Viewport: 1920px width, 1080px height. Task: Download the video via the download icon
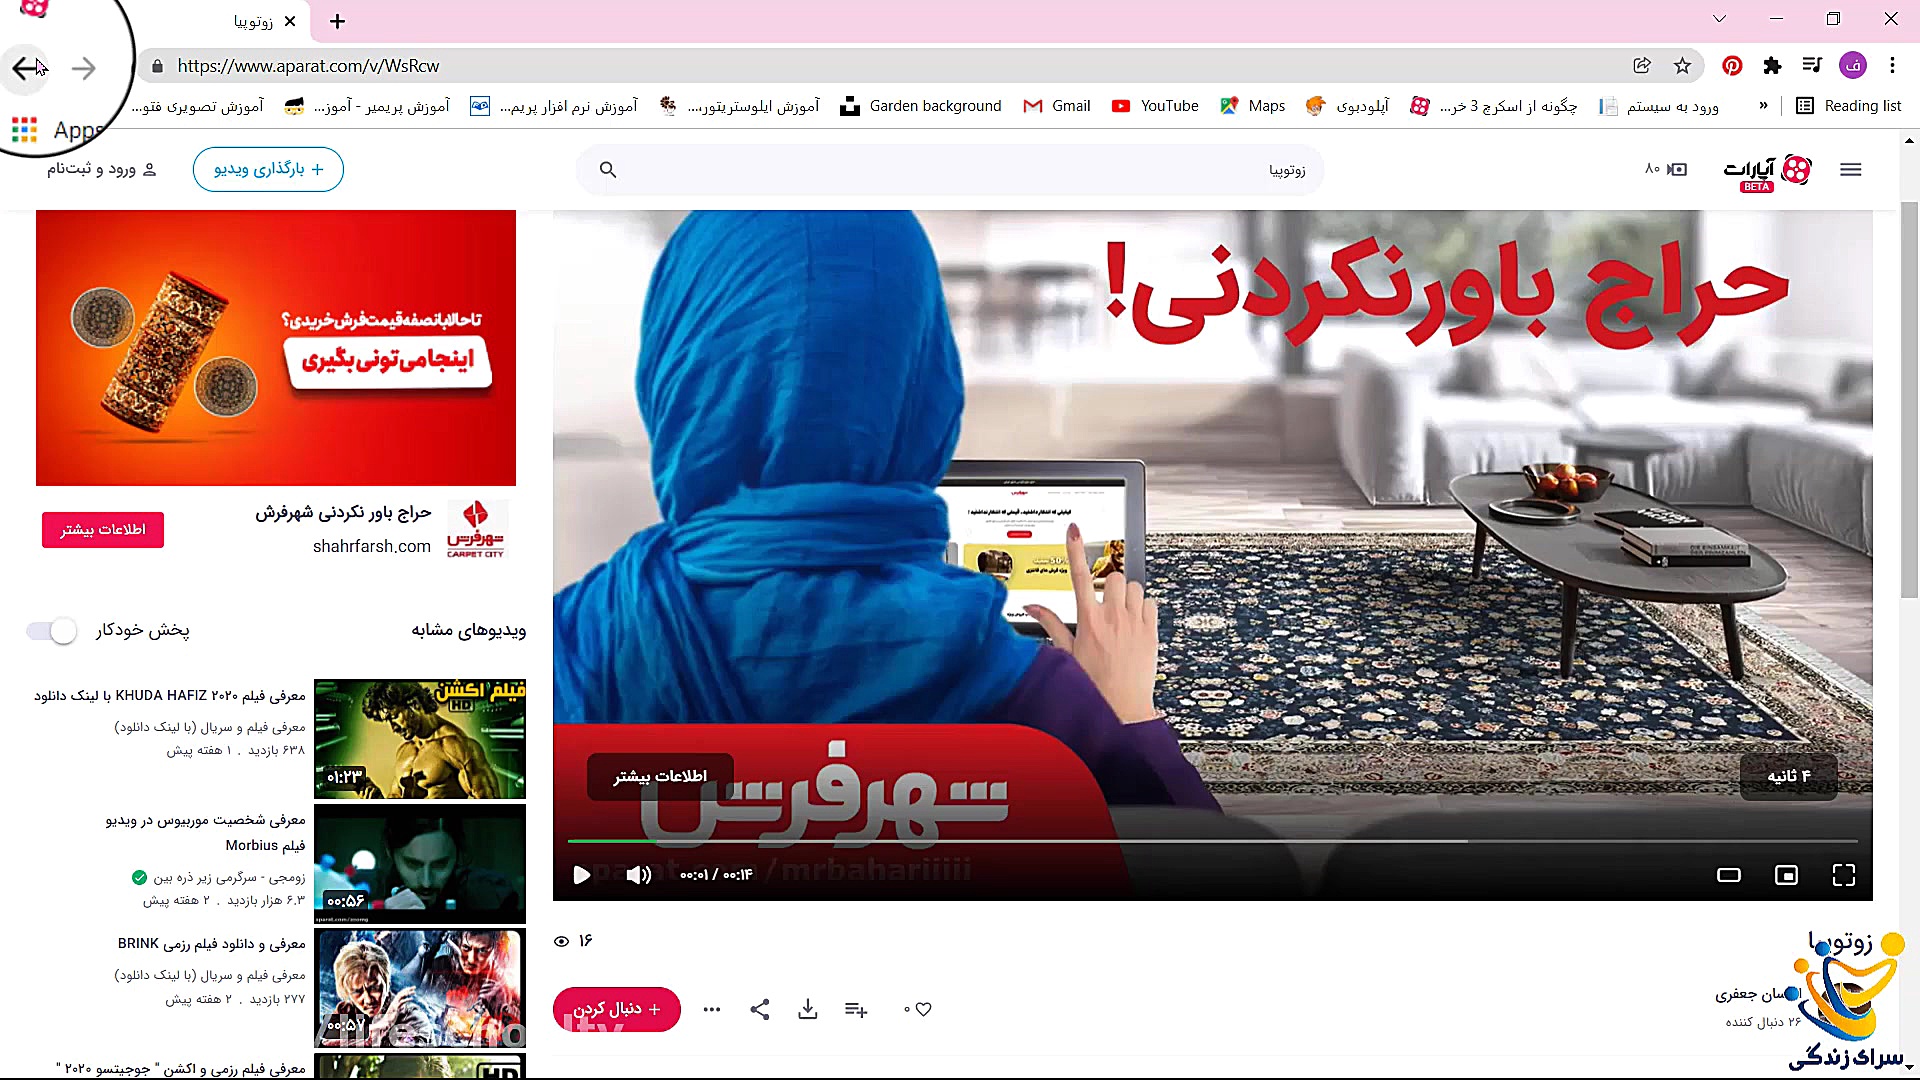(x=808, y=1009)
